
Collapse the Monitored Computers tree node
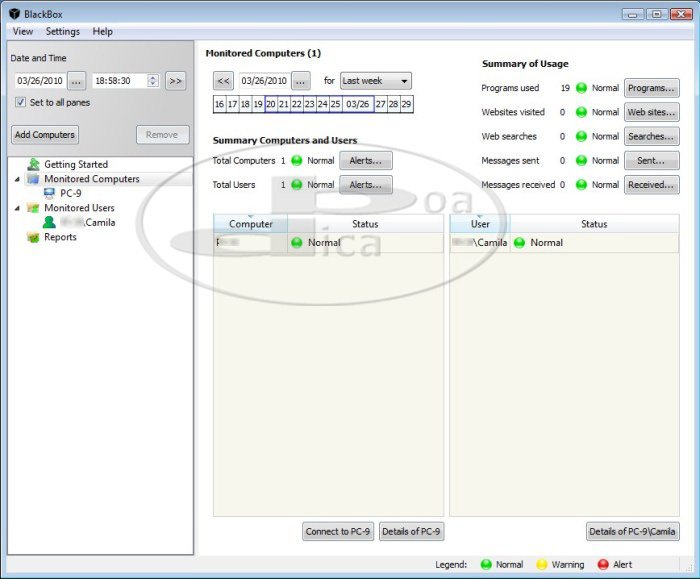click(17, 179)
